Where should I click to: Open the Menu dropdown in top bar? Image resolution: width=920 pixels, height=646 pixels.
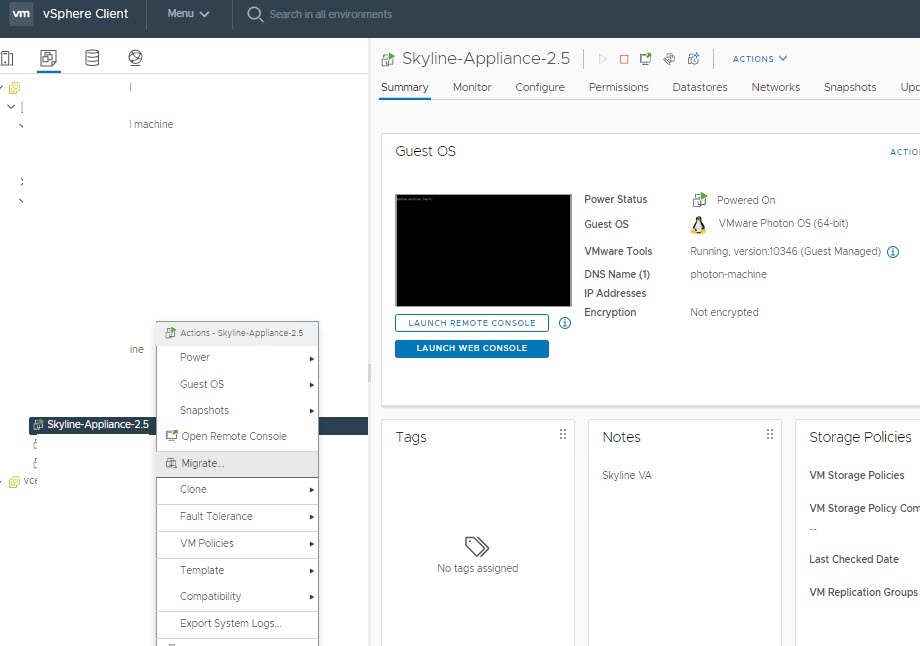click(188, 14)
